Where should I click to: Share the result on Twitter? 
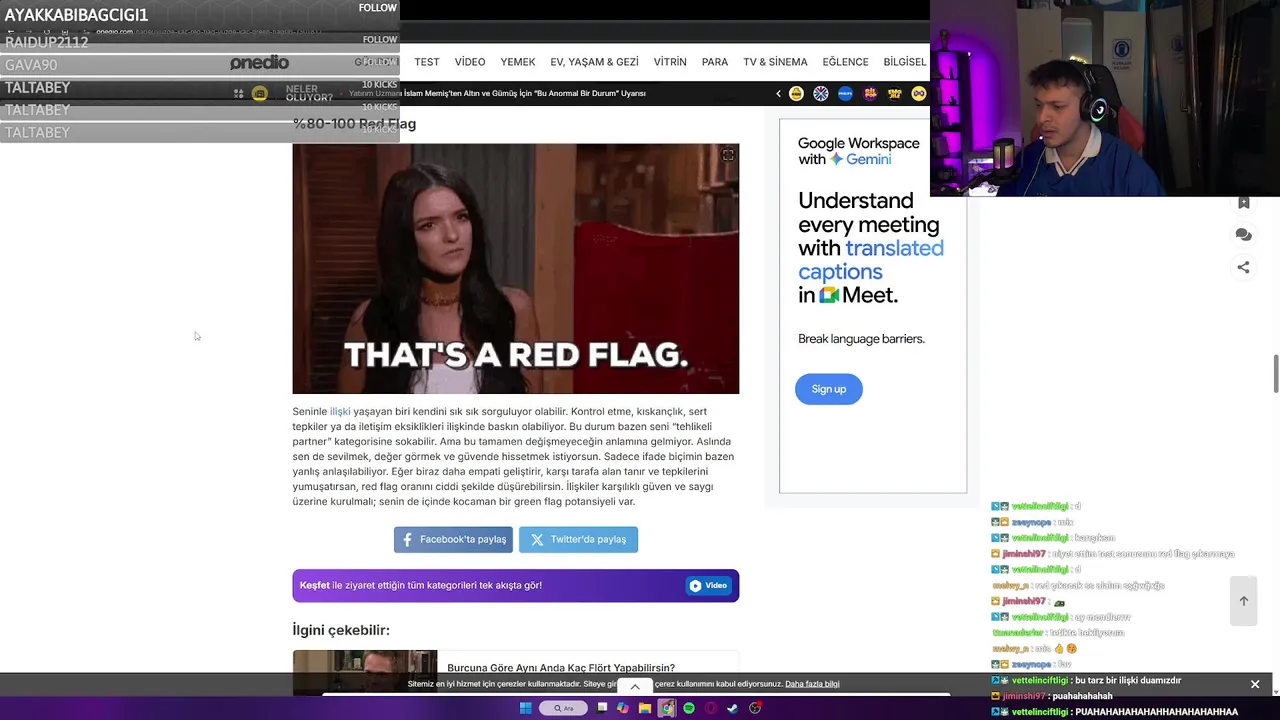(x=578, y=539)
